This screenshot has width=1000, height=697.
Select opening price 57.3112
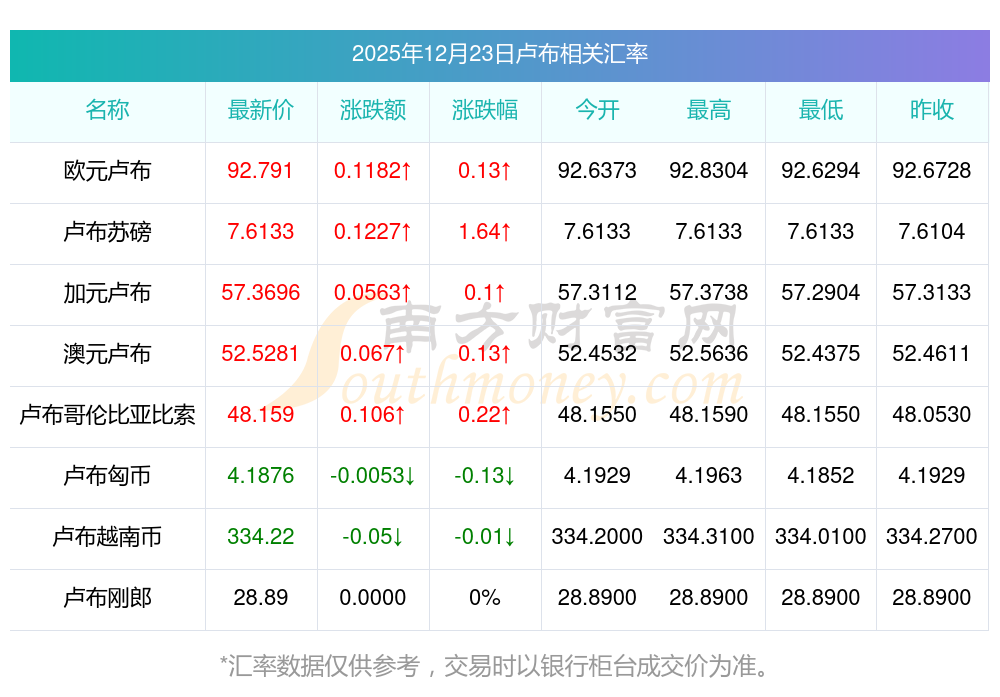coord(597,293)
